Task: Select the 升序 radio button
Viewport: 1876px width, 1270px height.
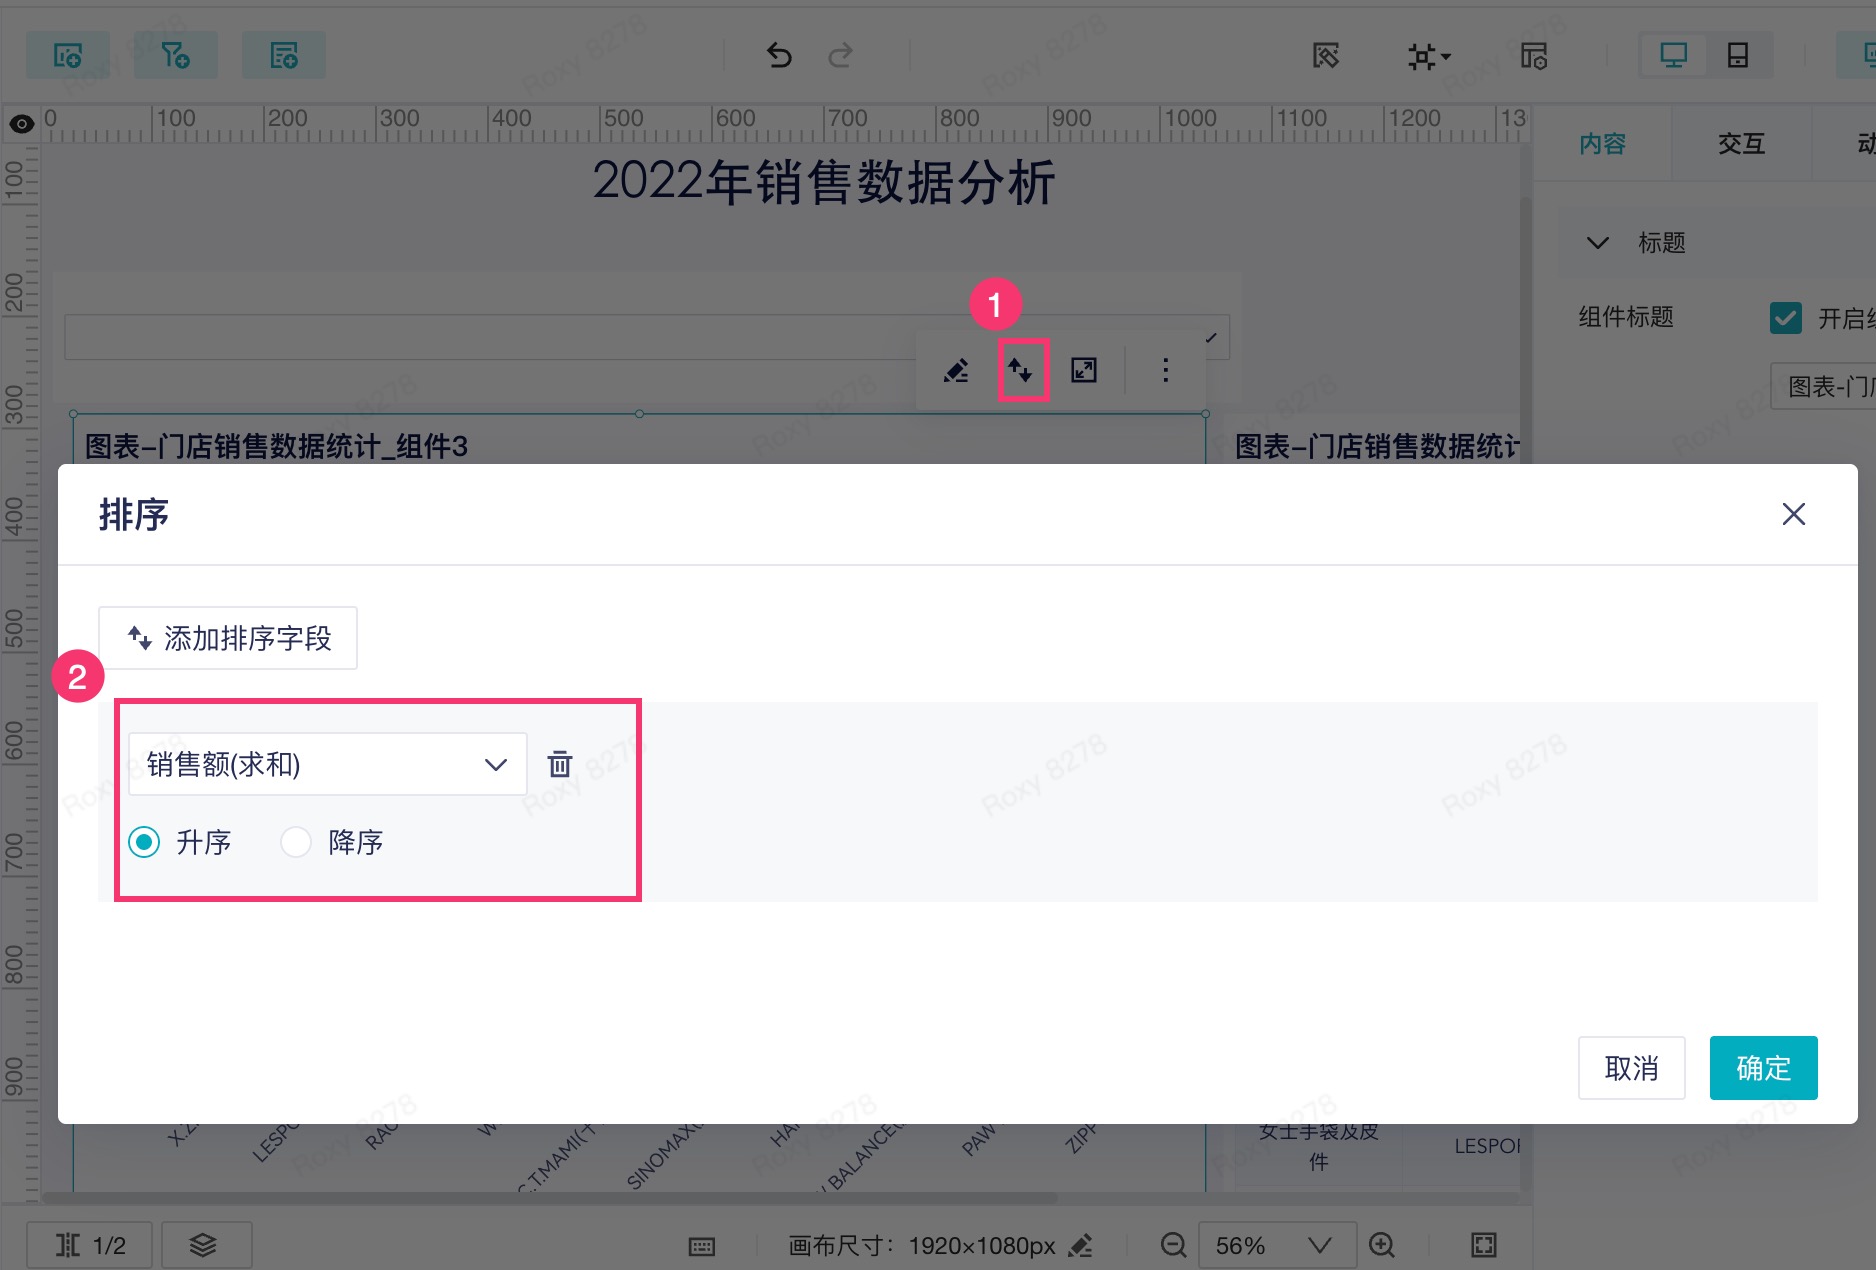Action: click(144, 842)
